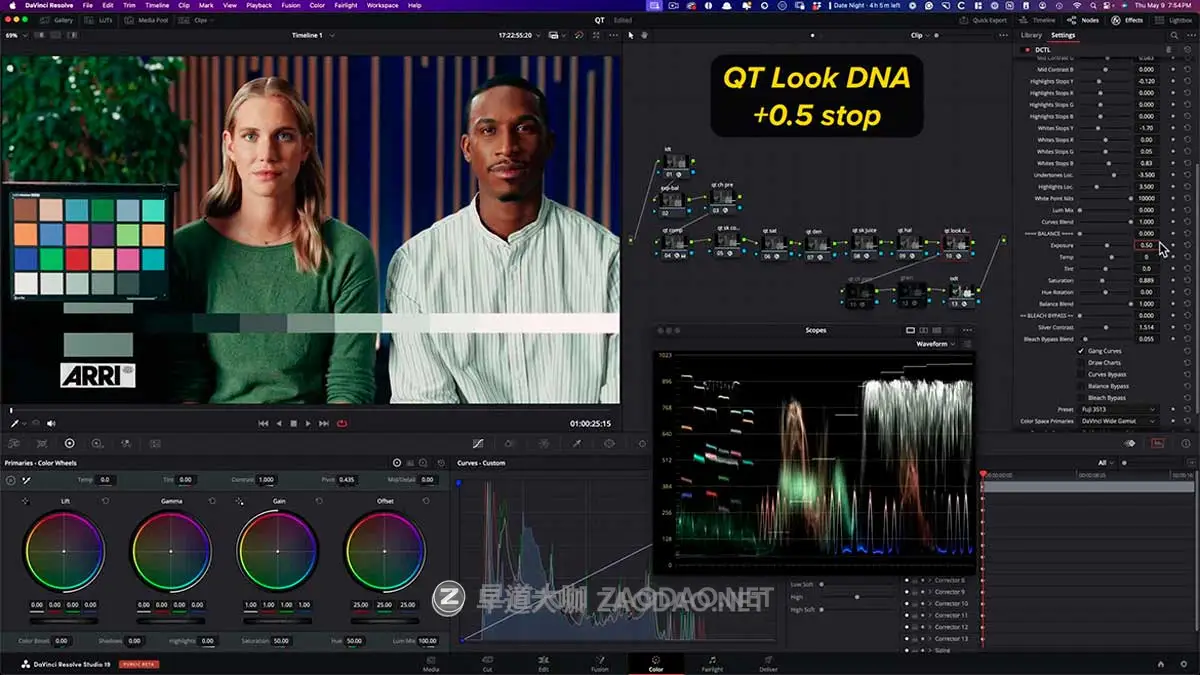Image resolution: width=1200 pixels, height=675 pixels.
Task: Open the Color Space Primaries dropdown
Action: click(1118, 421)
